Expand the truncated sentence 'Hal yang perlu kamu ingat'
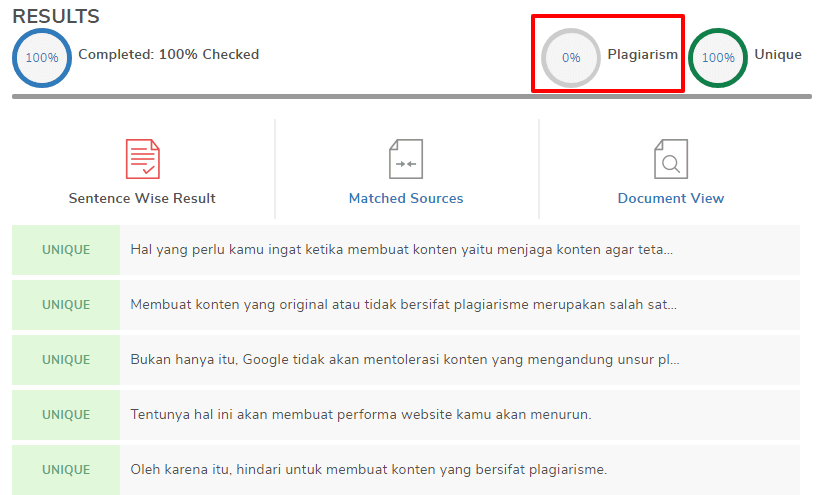The image size is (819, 495). point(401,250)
